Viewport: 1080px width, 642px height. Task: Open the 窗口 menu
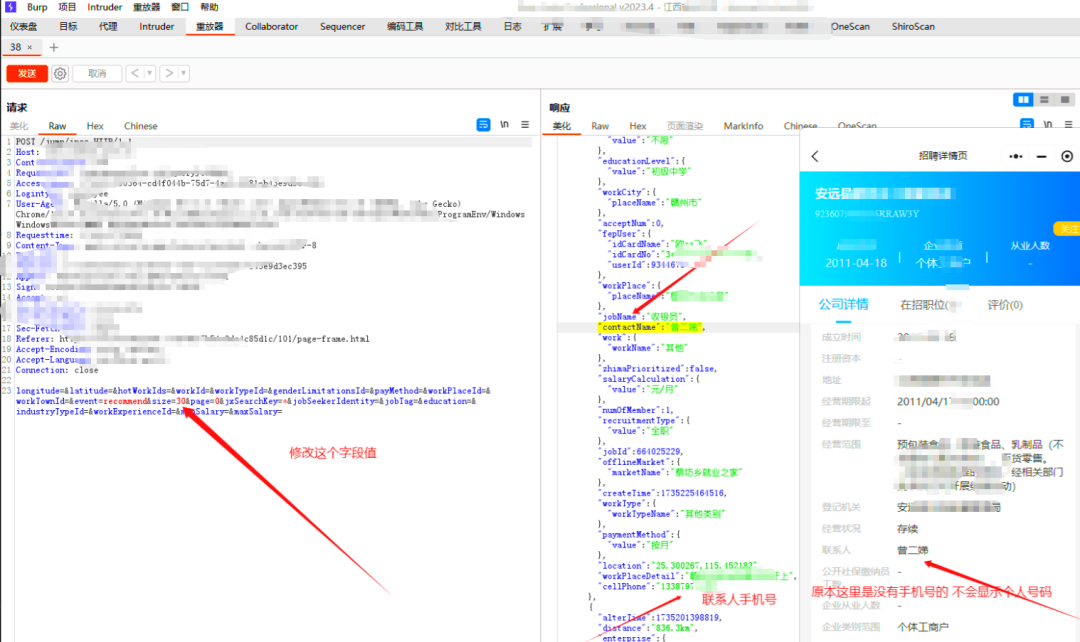click(x=180, y=7)
